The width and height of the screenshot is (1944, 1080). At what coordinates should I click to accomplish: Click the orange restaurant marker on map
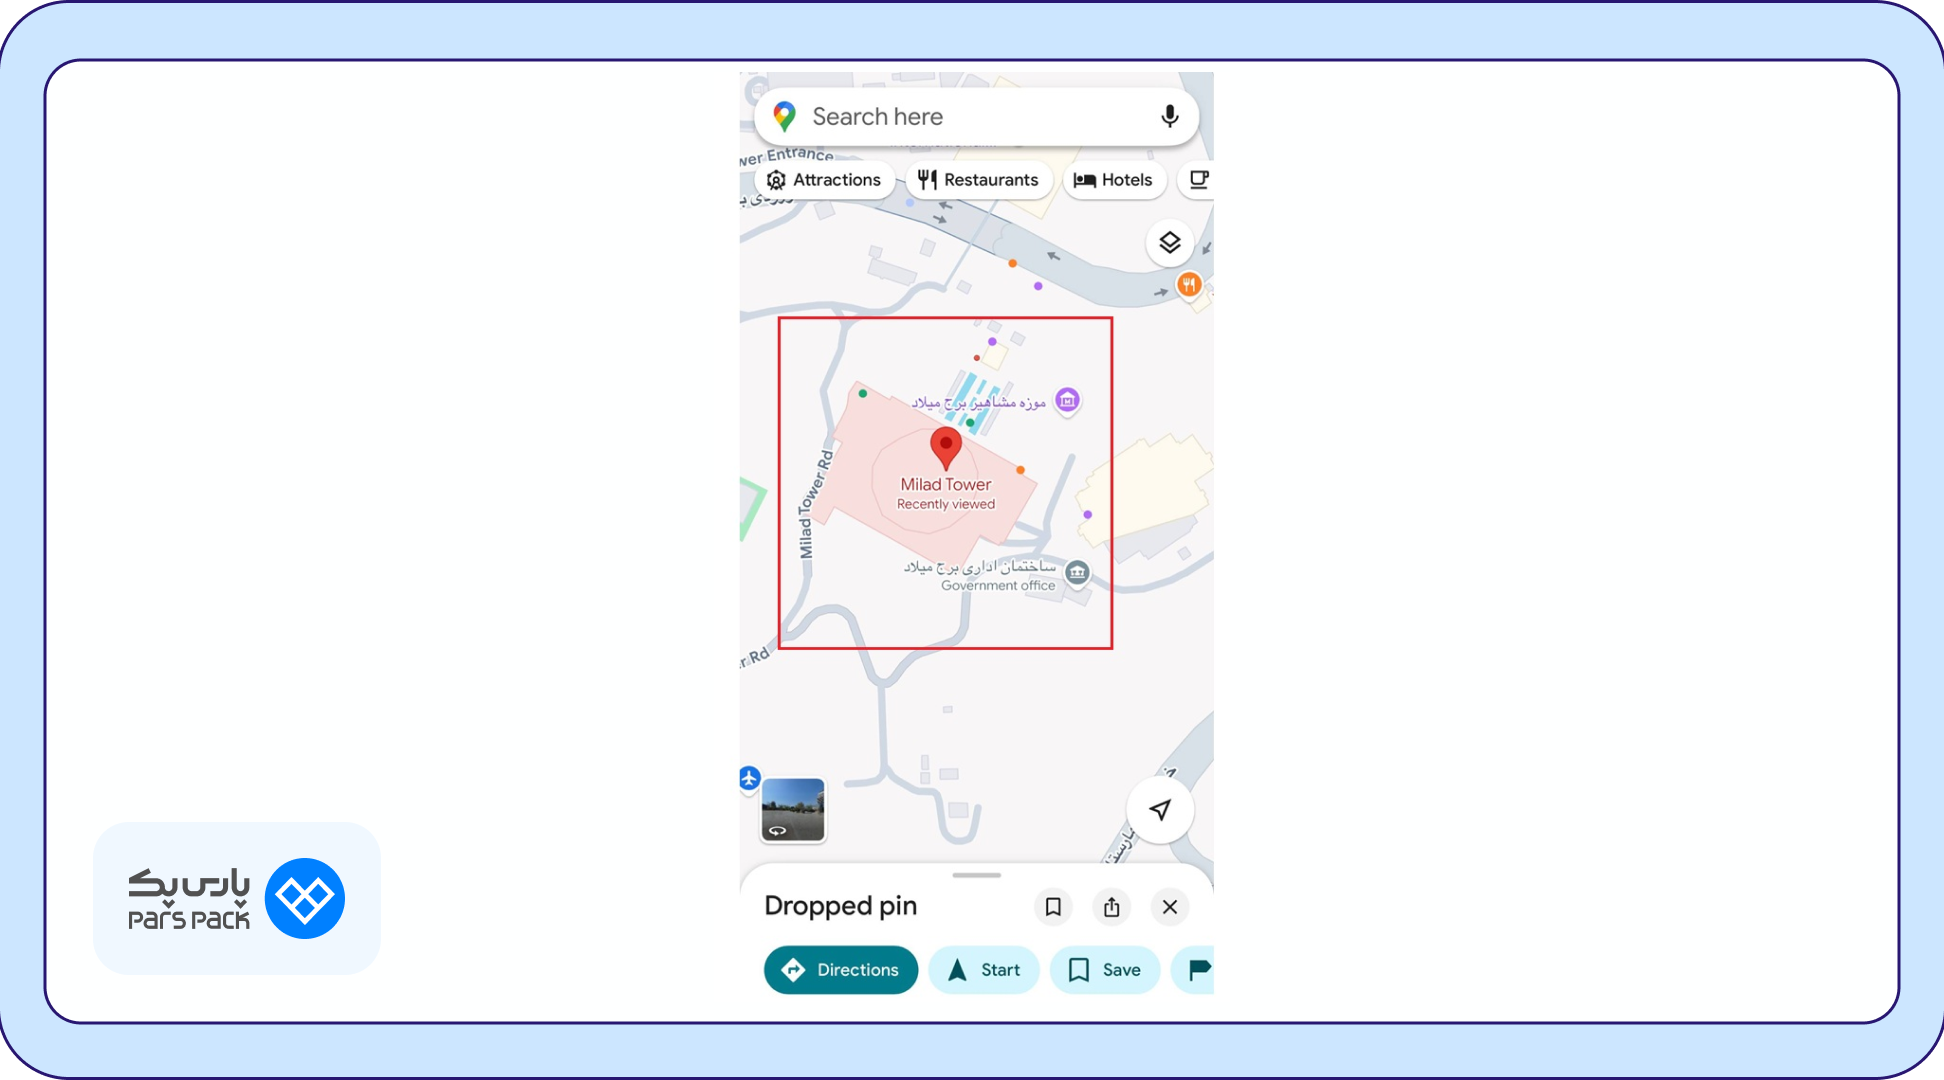pyautogui.click(x=1188, y=286)
